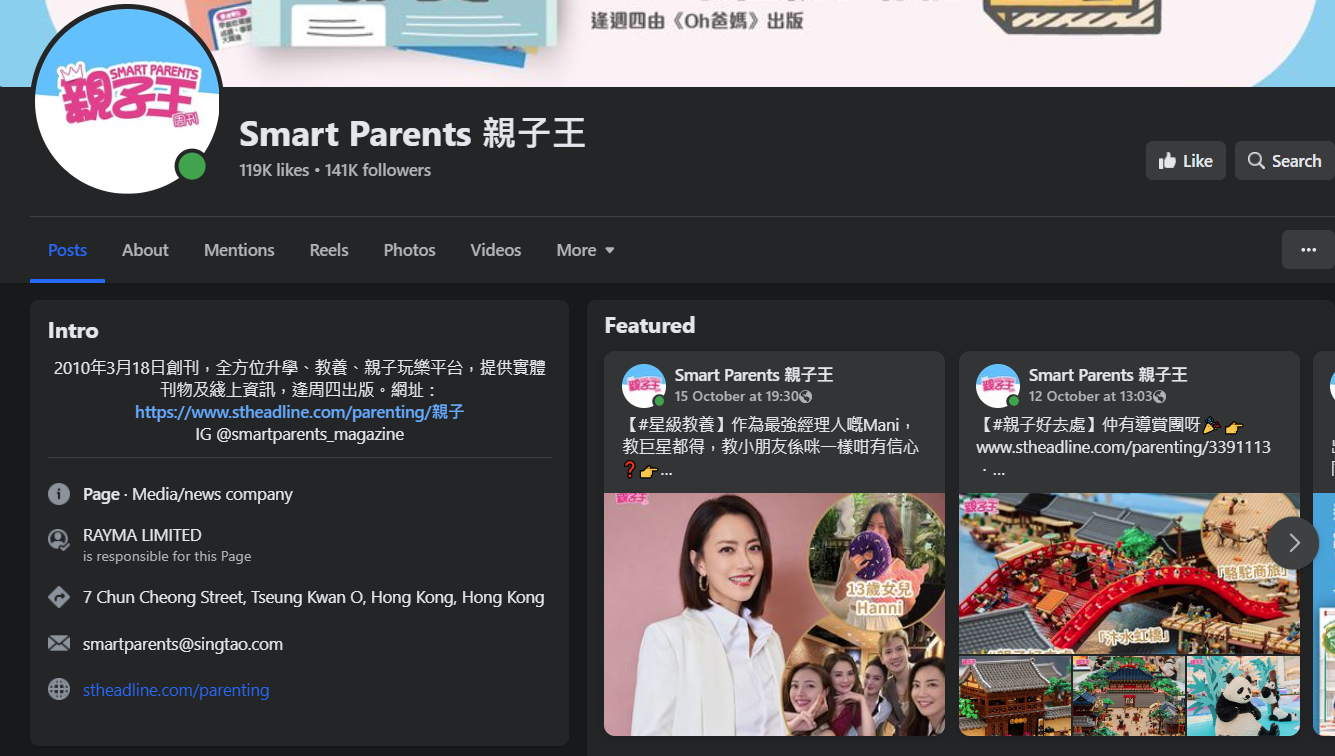
Task: Click the 7 Chun Cheong Street address
Action: [x=314, y=597]
